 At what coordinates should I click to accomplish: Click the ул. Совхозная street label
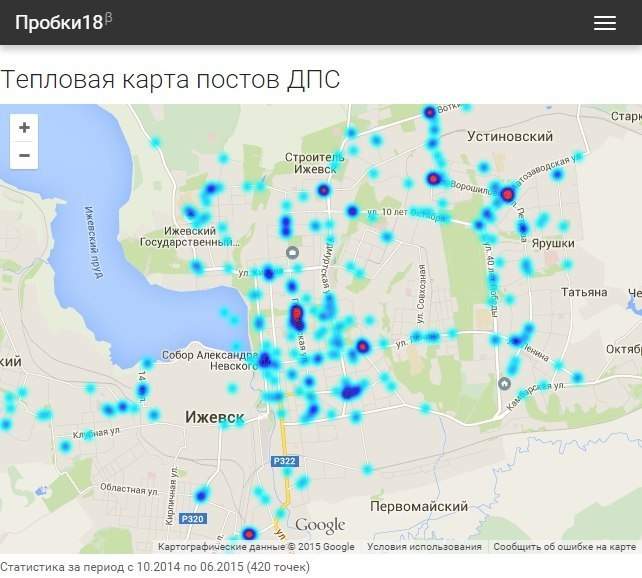pyautogui.click(x=421, y=294)
